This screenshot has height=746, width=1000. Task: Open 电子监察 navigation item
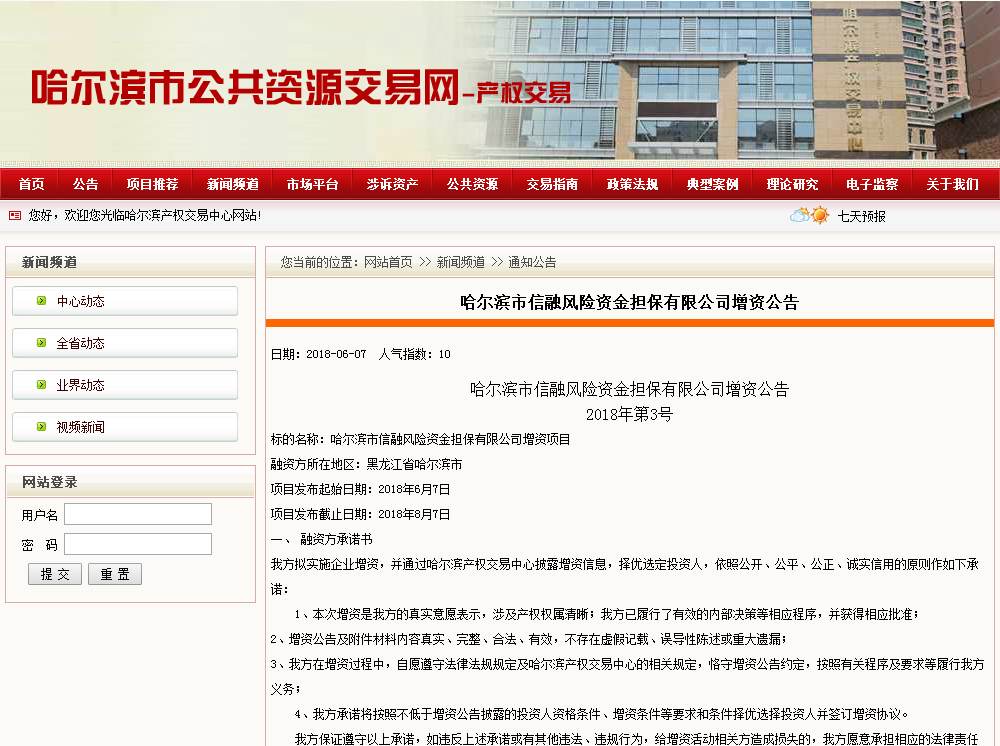[x=872, y=184]
